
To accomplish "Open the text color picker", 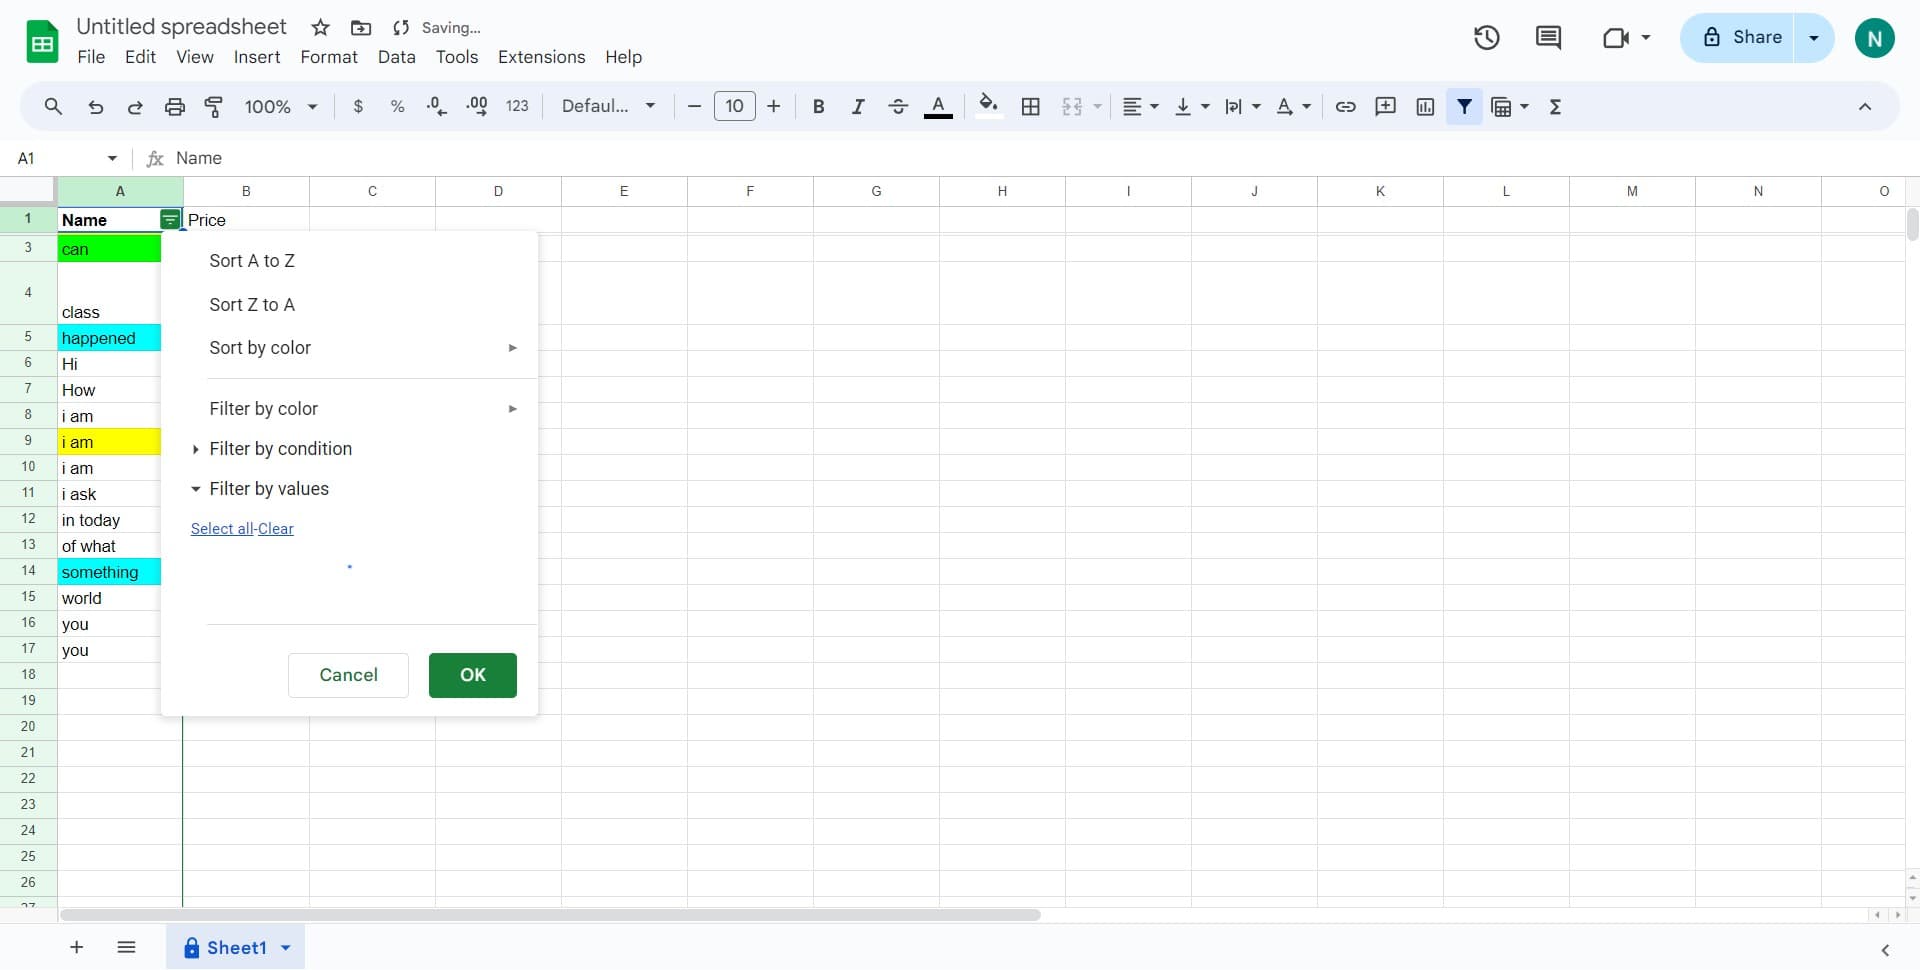I will 938,106.
